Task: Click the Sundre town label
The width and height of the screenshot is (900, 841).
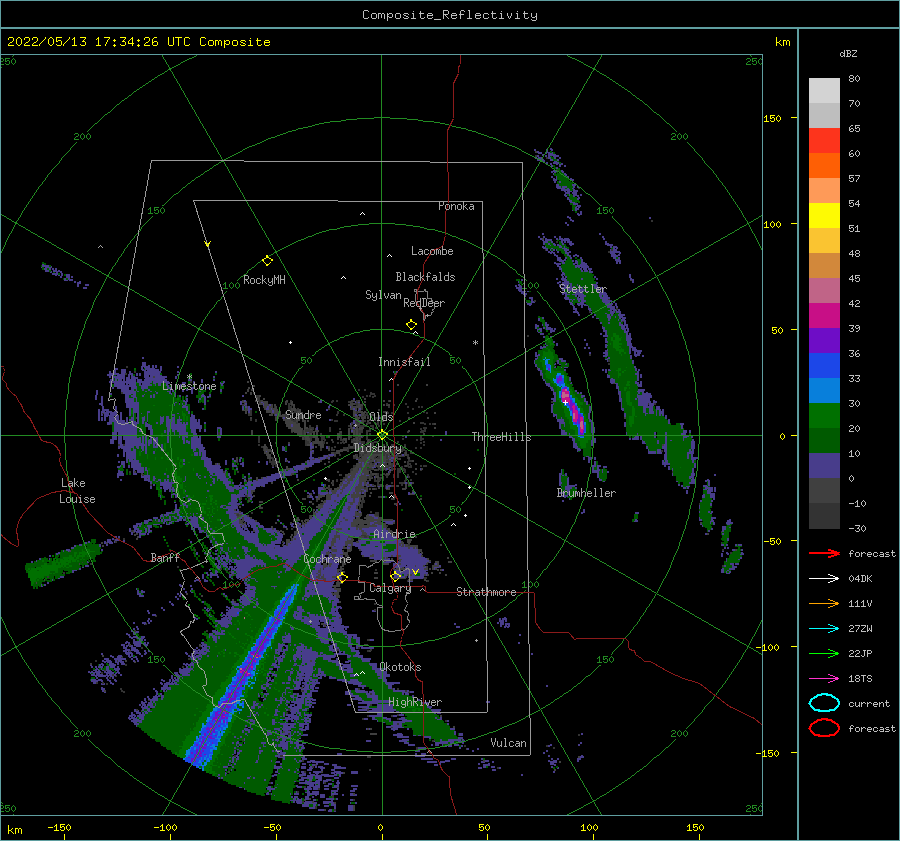Action: 303,414
